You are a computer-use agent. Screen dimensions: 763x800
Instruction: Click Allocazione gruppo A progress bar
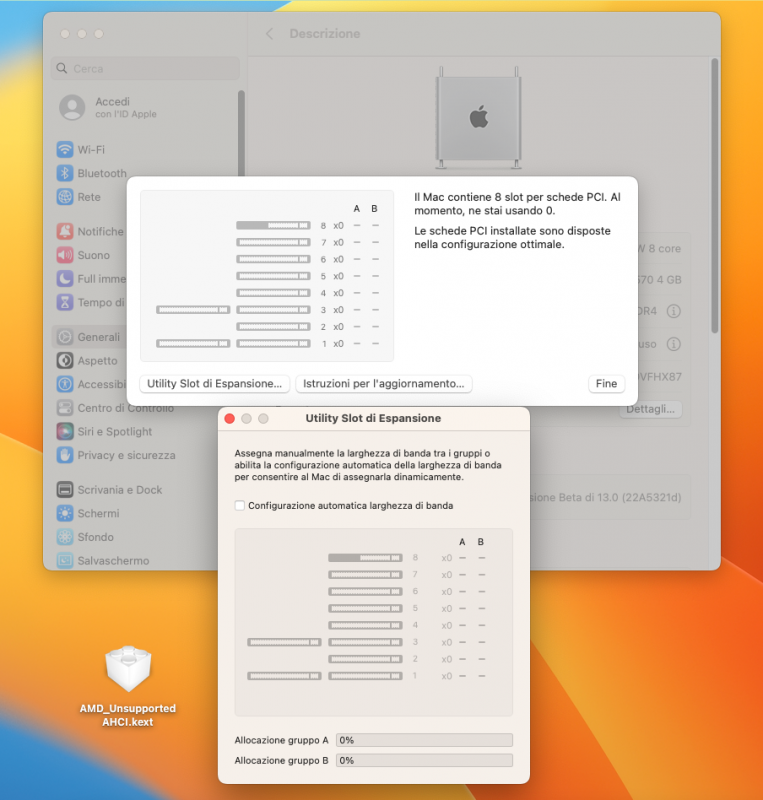(424, 740)
